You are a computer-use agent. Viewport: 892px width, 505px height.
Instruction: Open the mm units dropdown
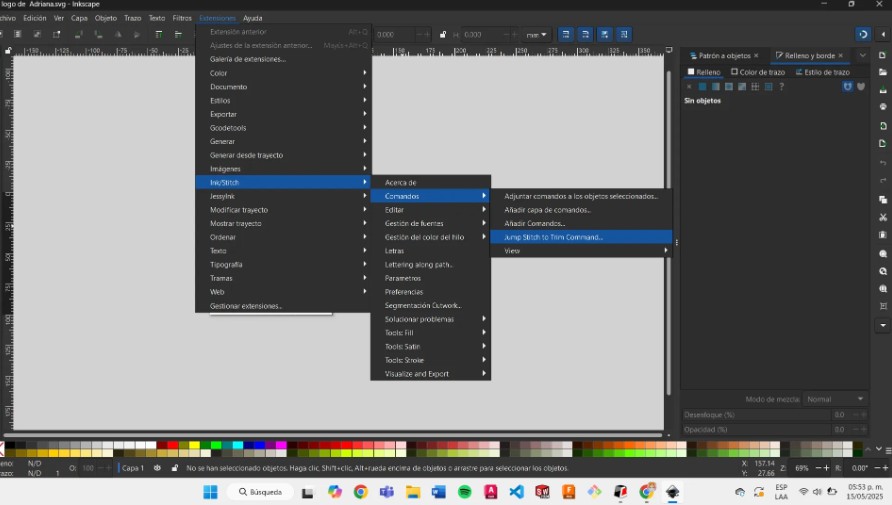point(536,35)
